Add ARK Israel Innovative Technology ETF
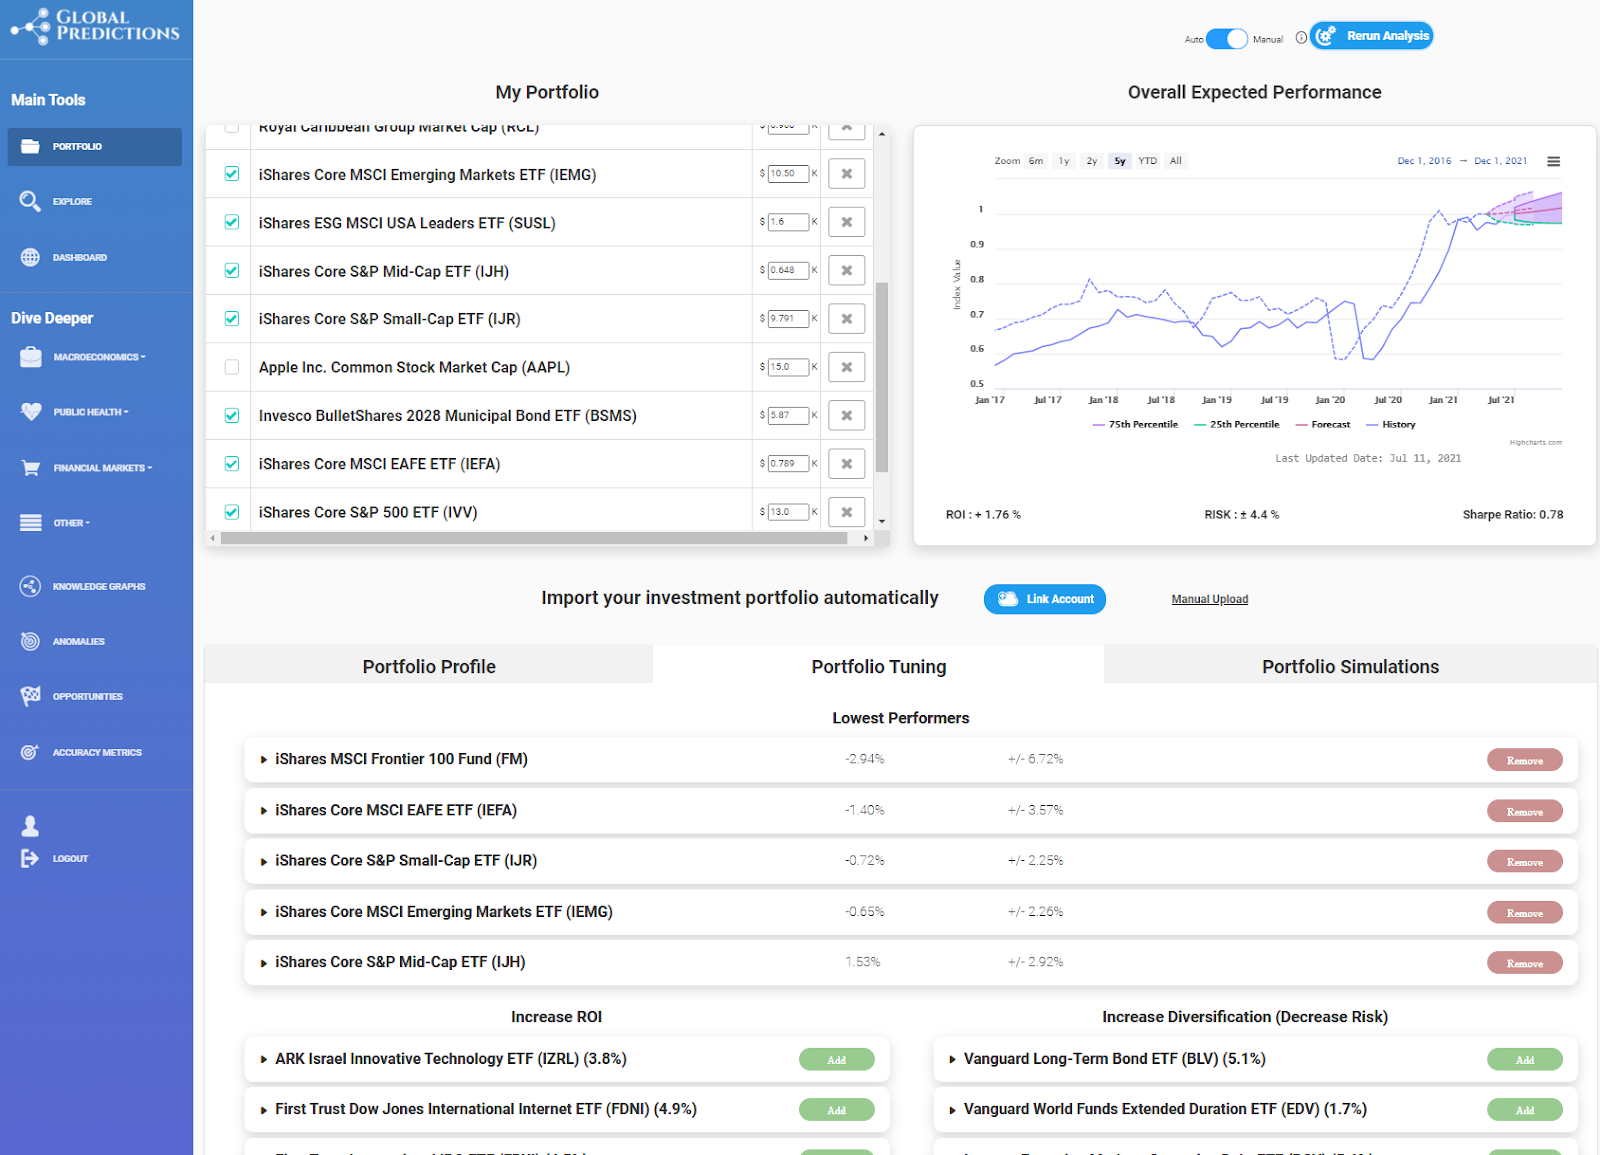1600x1155 pixels. click(x=837, y=1060)
